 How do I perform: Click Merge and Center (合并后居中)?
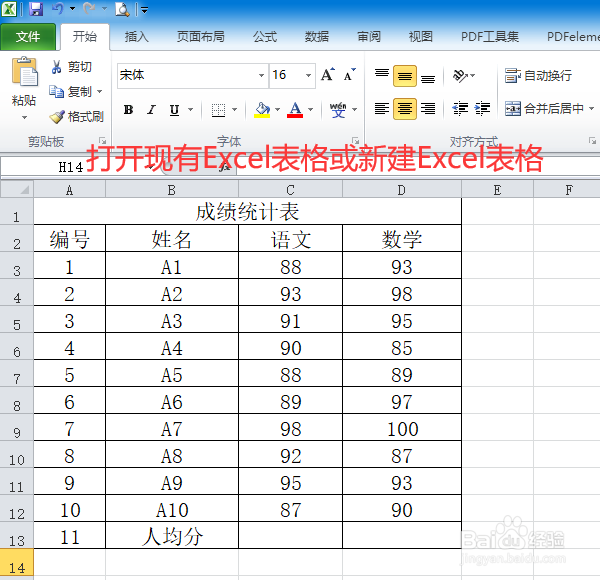[x=544, y=109]
